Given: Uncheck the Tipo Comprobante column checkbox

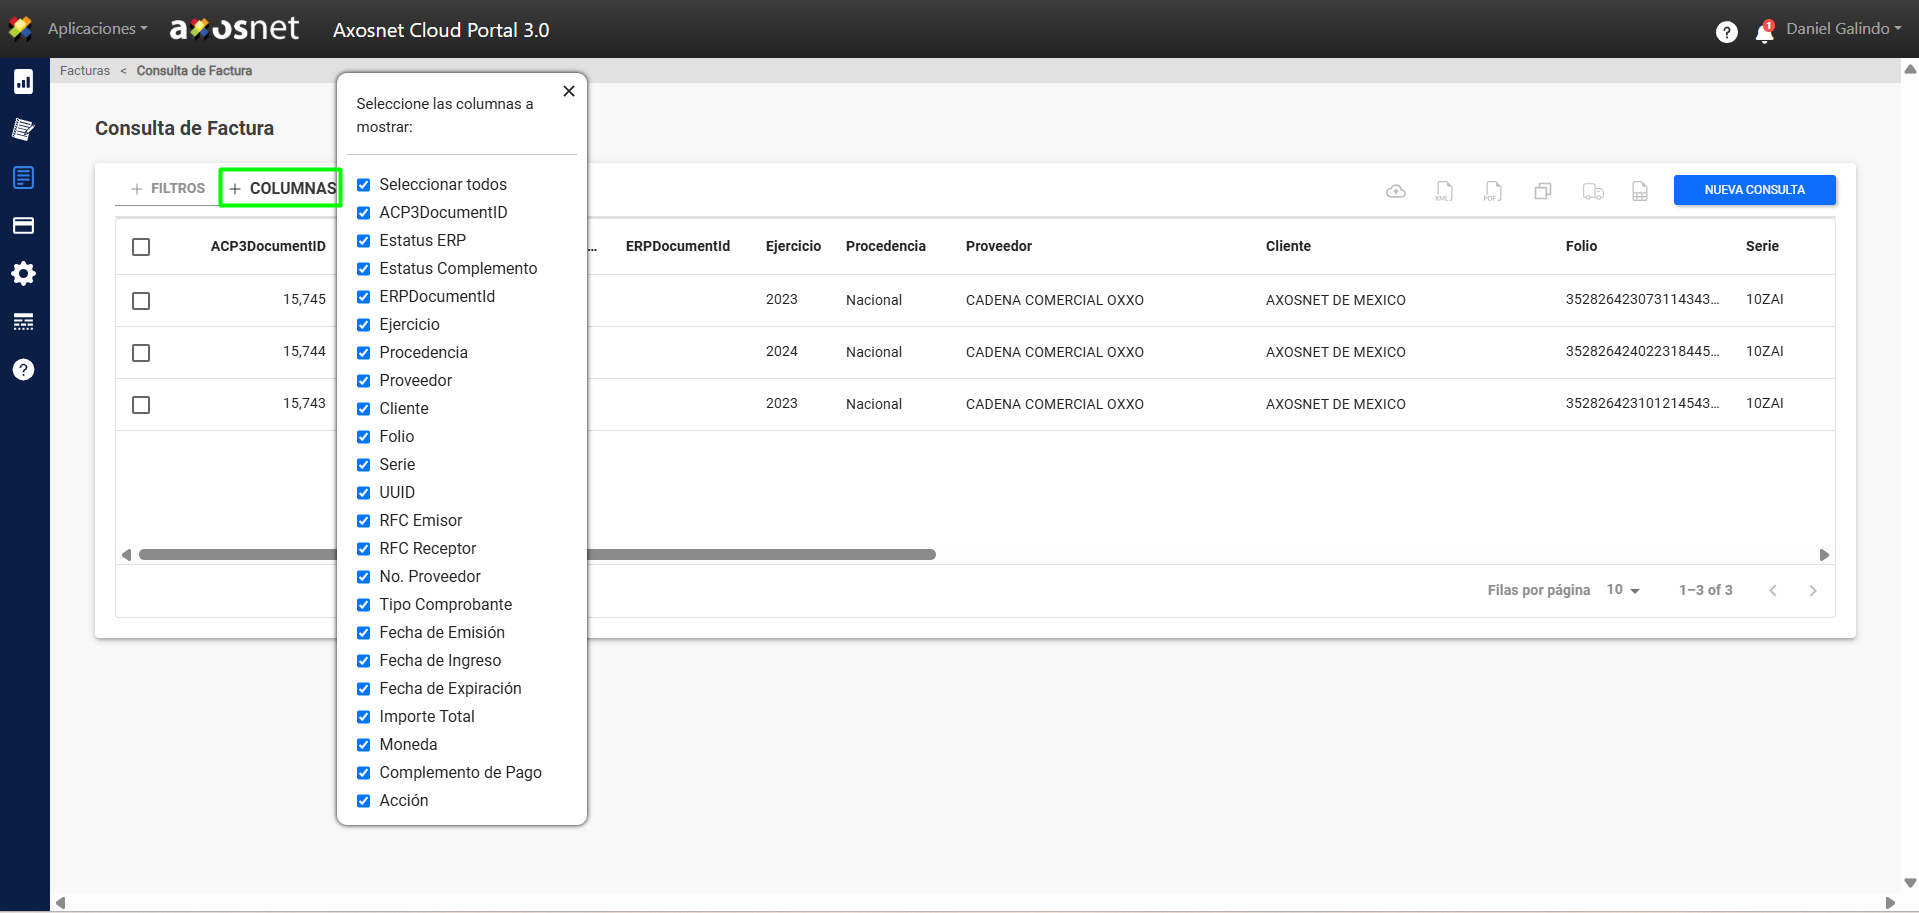Looking at the screenshot, I should tap(364, 605).
